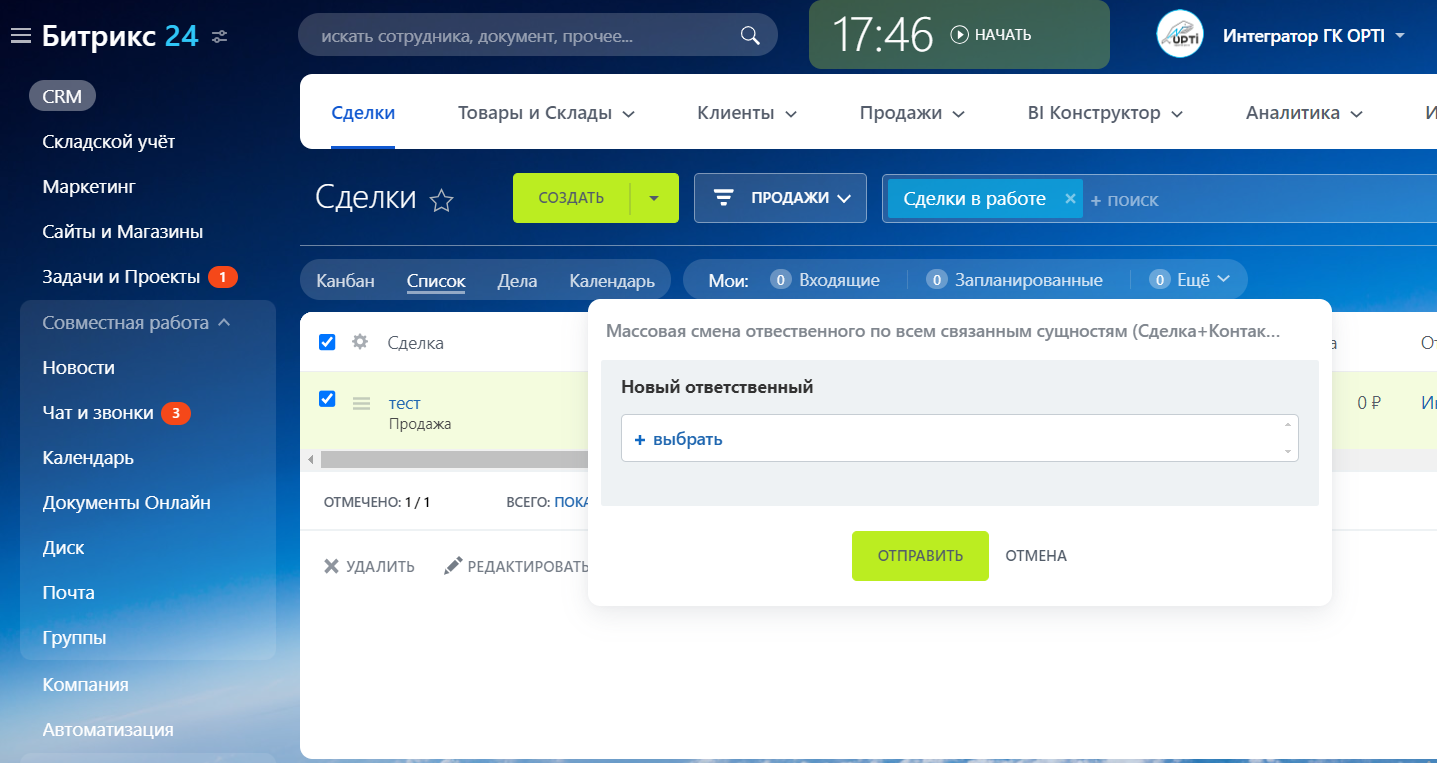This screenshot has height=763, width=1437.
Task: Open Группы in sidebar
Action: tap(74, 638)
